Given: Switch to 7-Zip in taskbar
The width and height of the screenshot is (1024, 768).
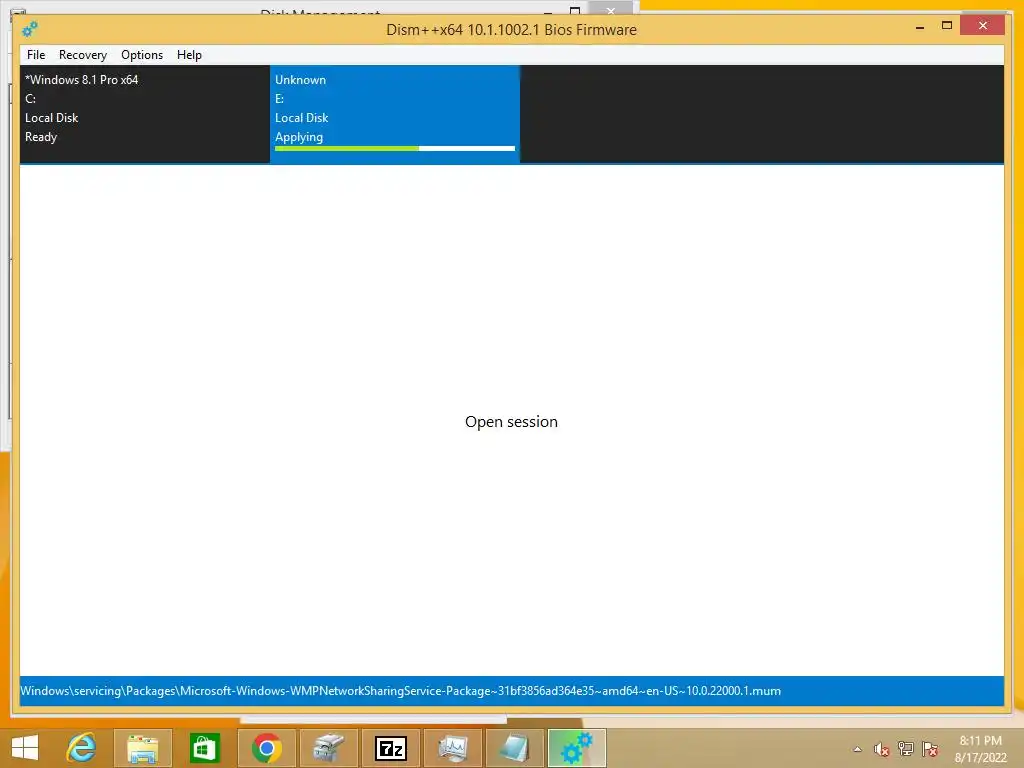Looking at the screenshot, I should pyautogui.click(x=391, y=748).
